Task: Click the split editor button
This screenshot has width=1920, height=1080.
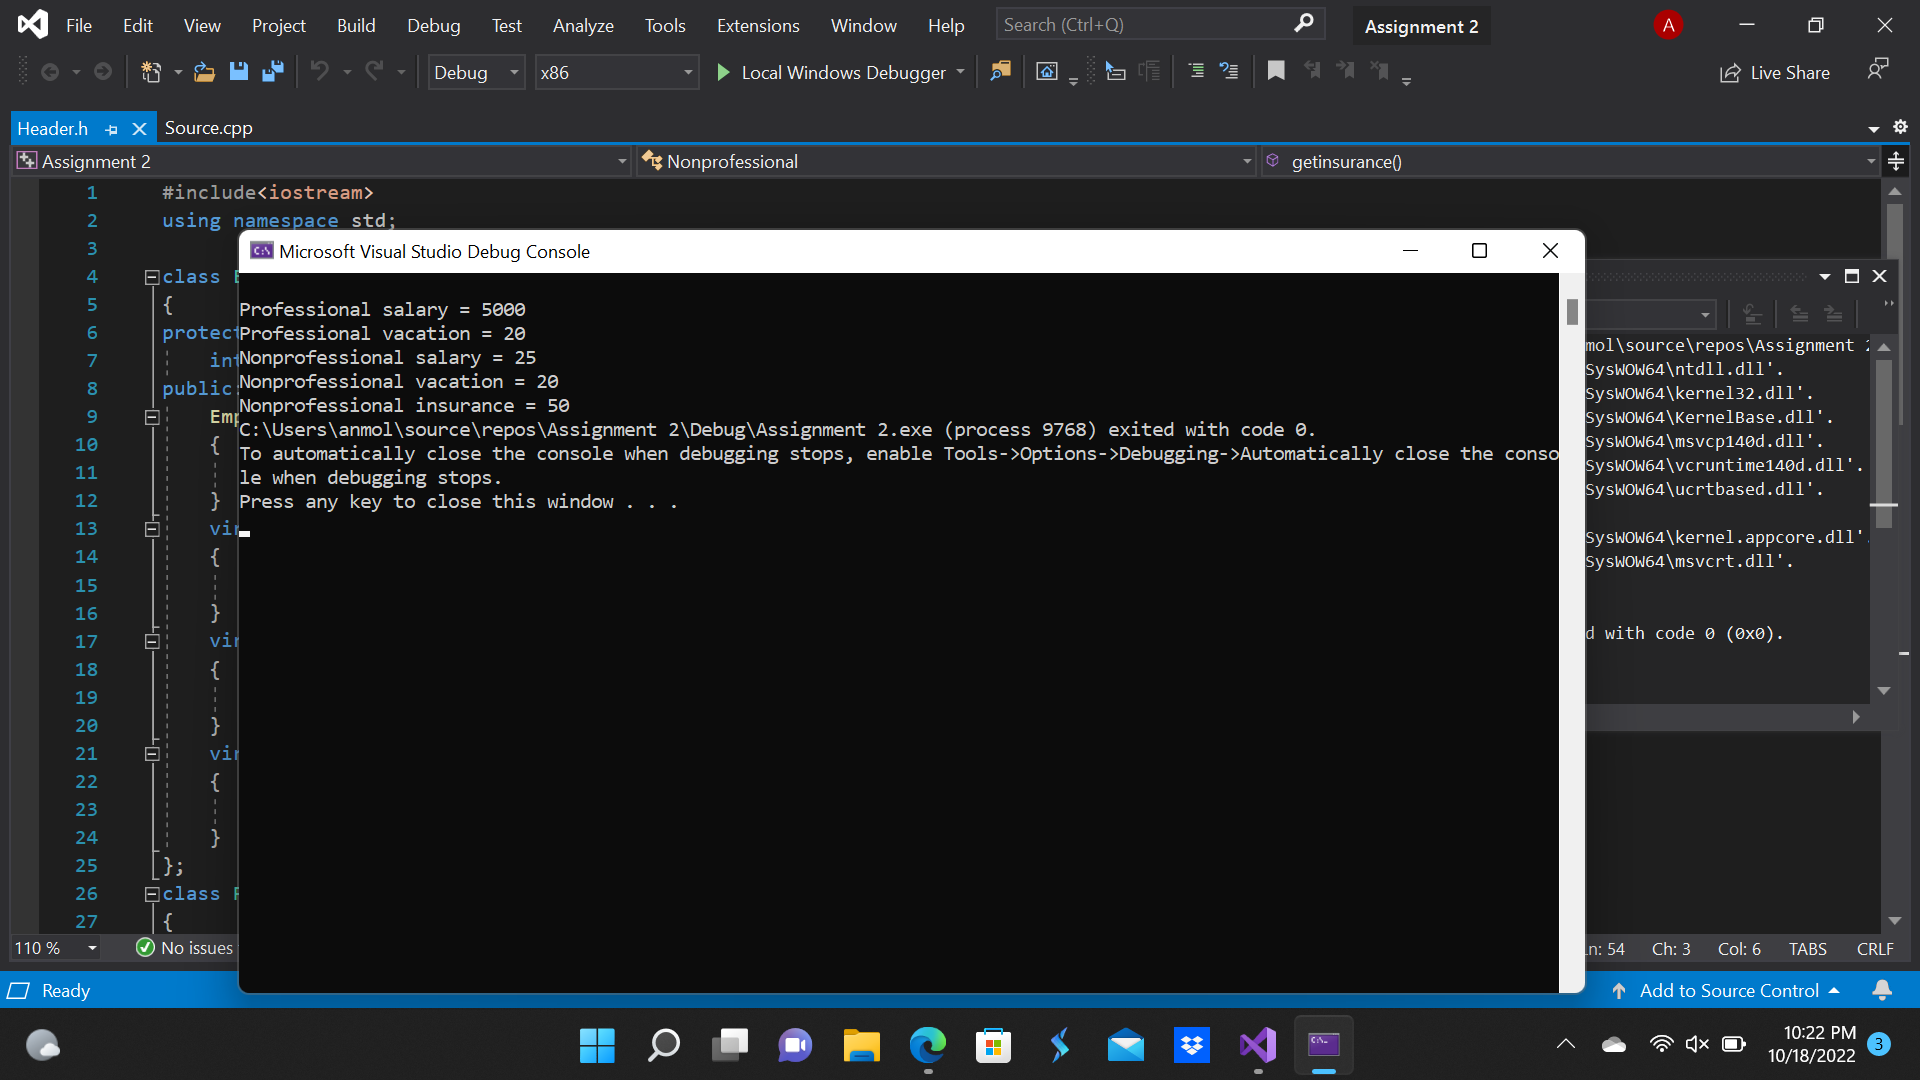Action: pos(1896,161)
